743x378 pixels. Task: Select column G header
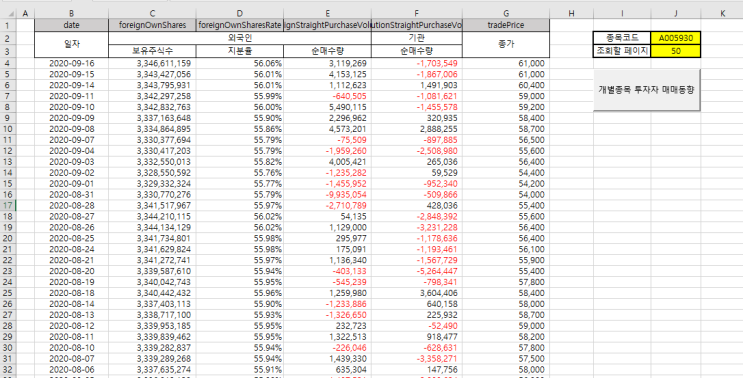(506, 14)
